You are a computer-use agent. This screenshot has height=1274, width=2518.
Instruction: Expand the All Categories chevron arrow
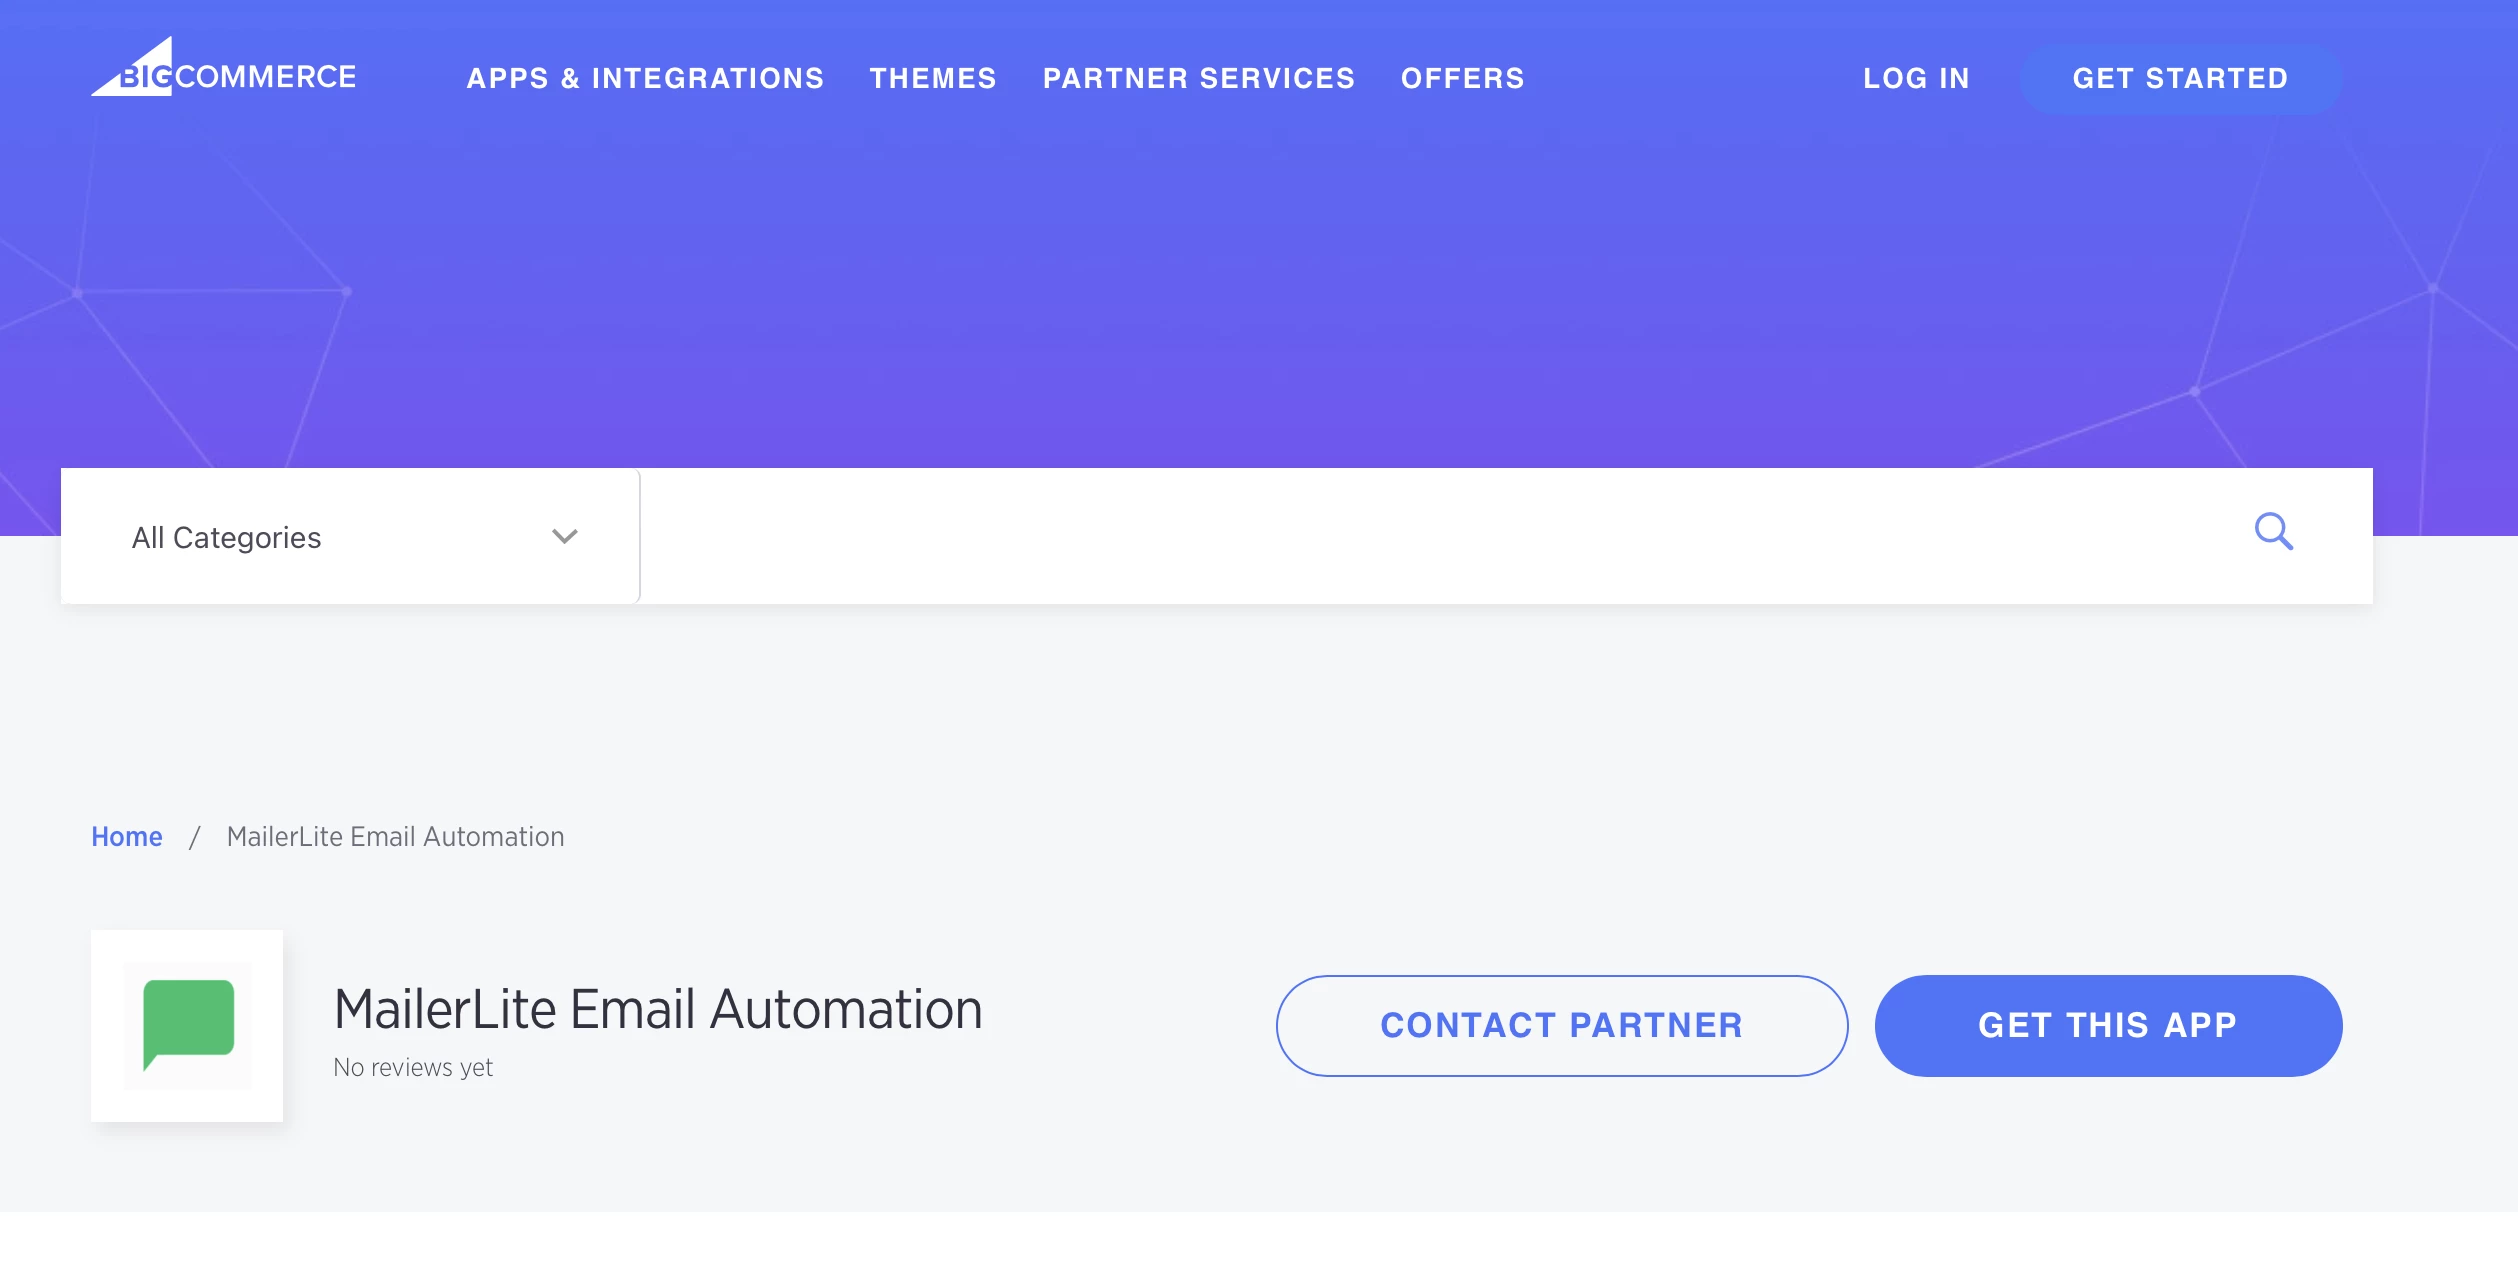pos(565,537)
